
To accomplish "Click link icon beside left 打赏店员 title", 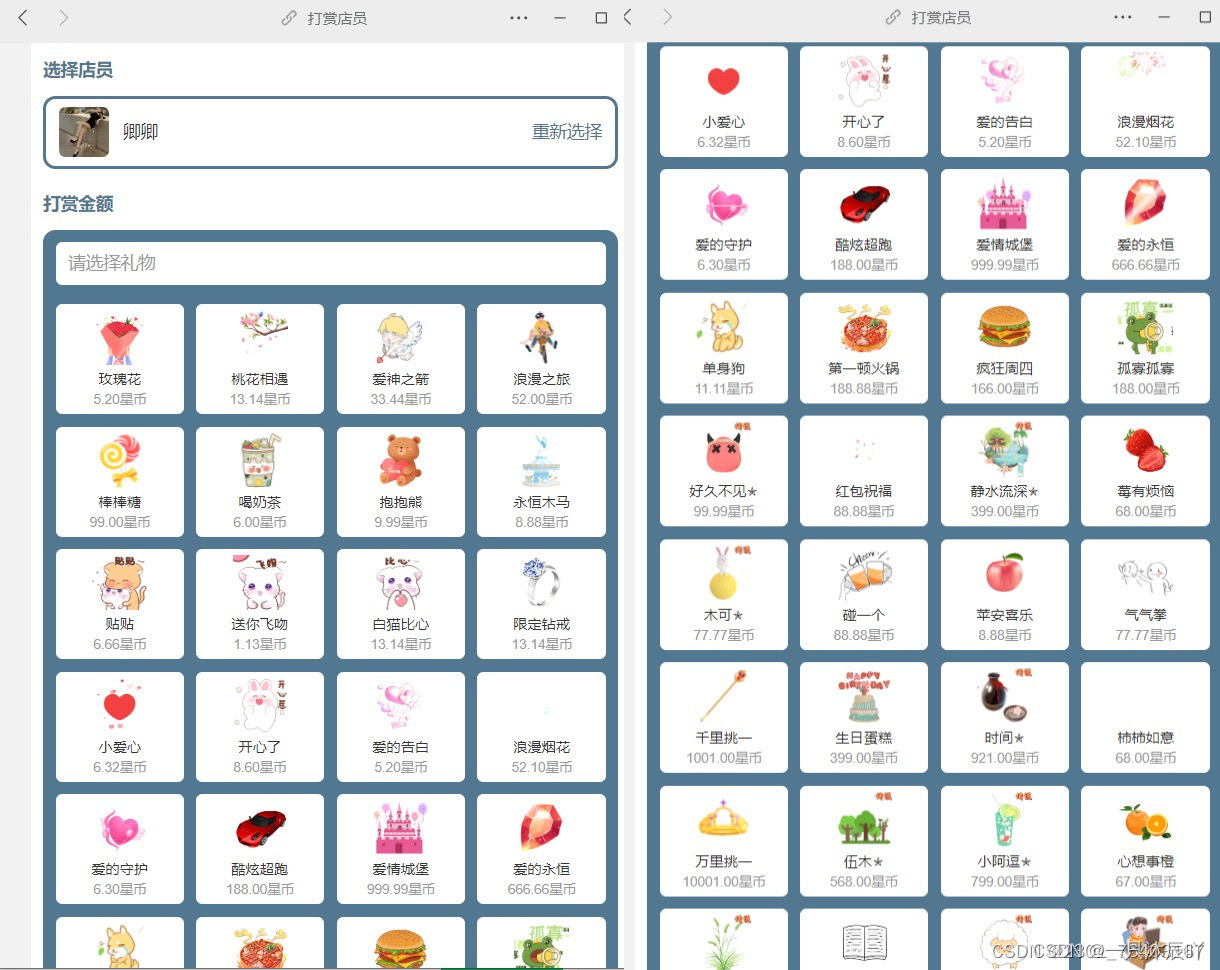I will pos(289,18).
